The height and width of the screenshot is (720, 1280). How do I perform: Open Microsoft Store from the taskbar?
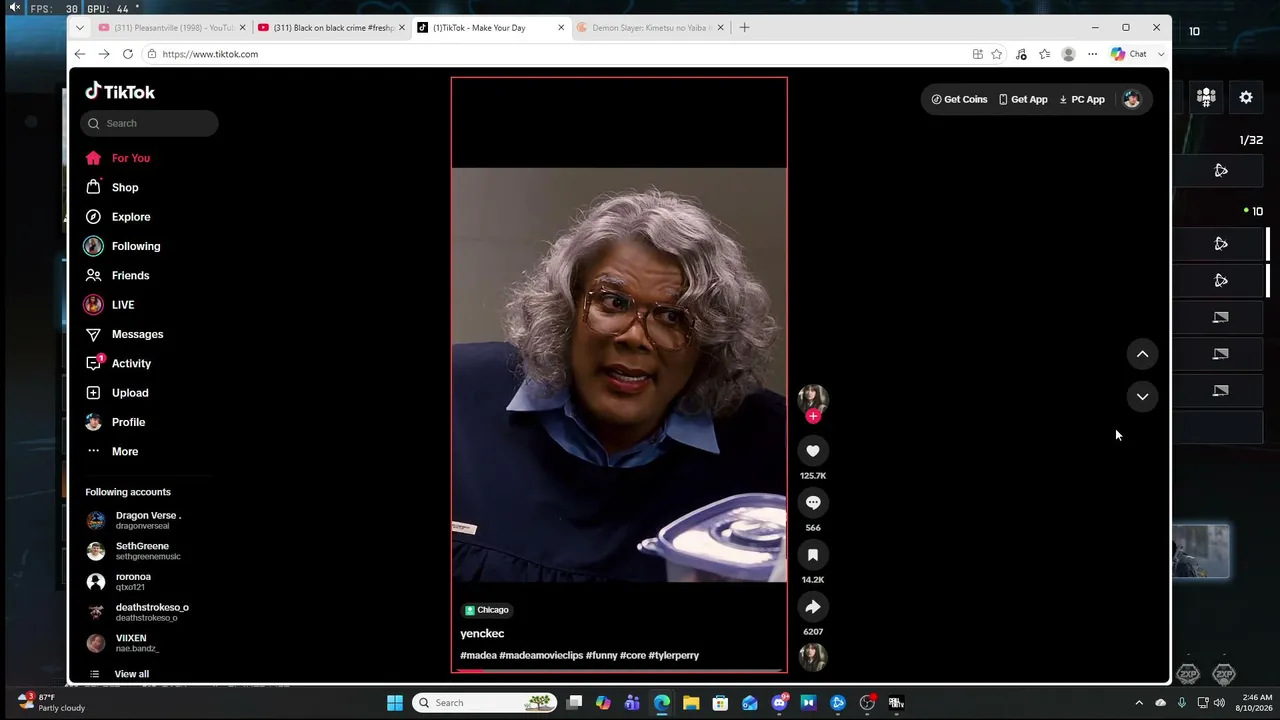pos(720,703)
